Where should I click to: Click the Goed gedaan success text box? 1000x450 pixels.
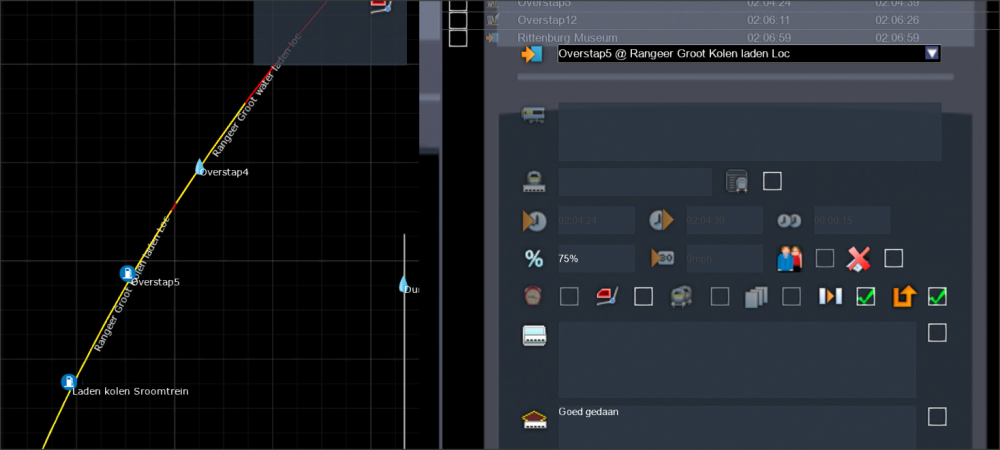pos(736,425)
